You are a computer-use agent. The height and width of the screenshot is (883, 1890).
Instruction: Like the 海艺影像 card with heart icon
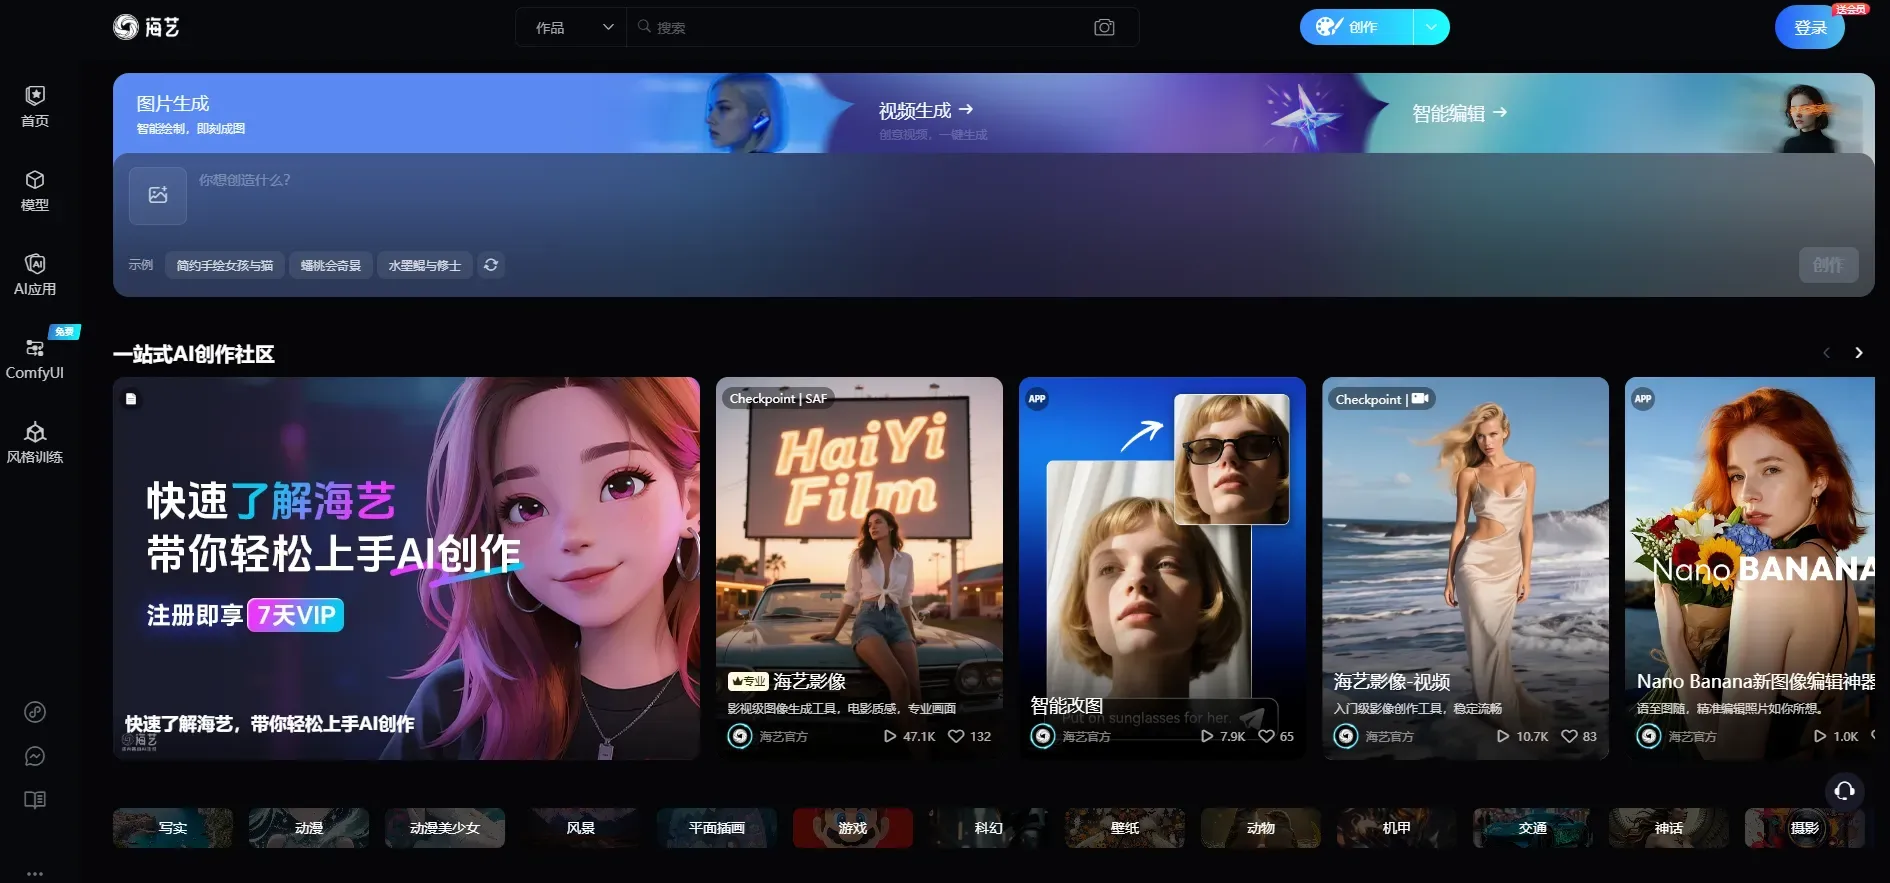click(x=956, y=736)
